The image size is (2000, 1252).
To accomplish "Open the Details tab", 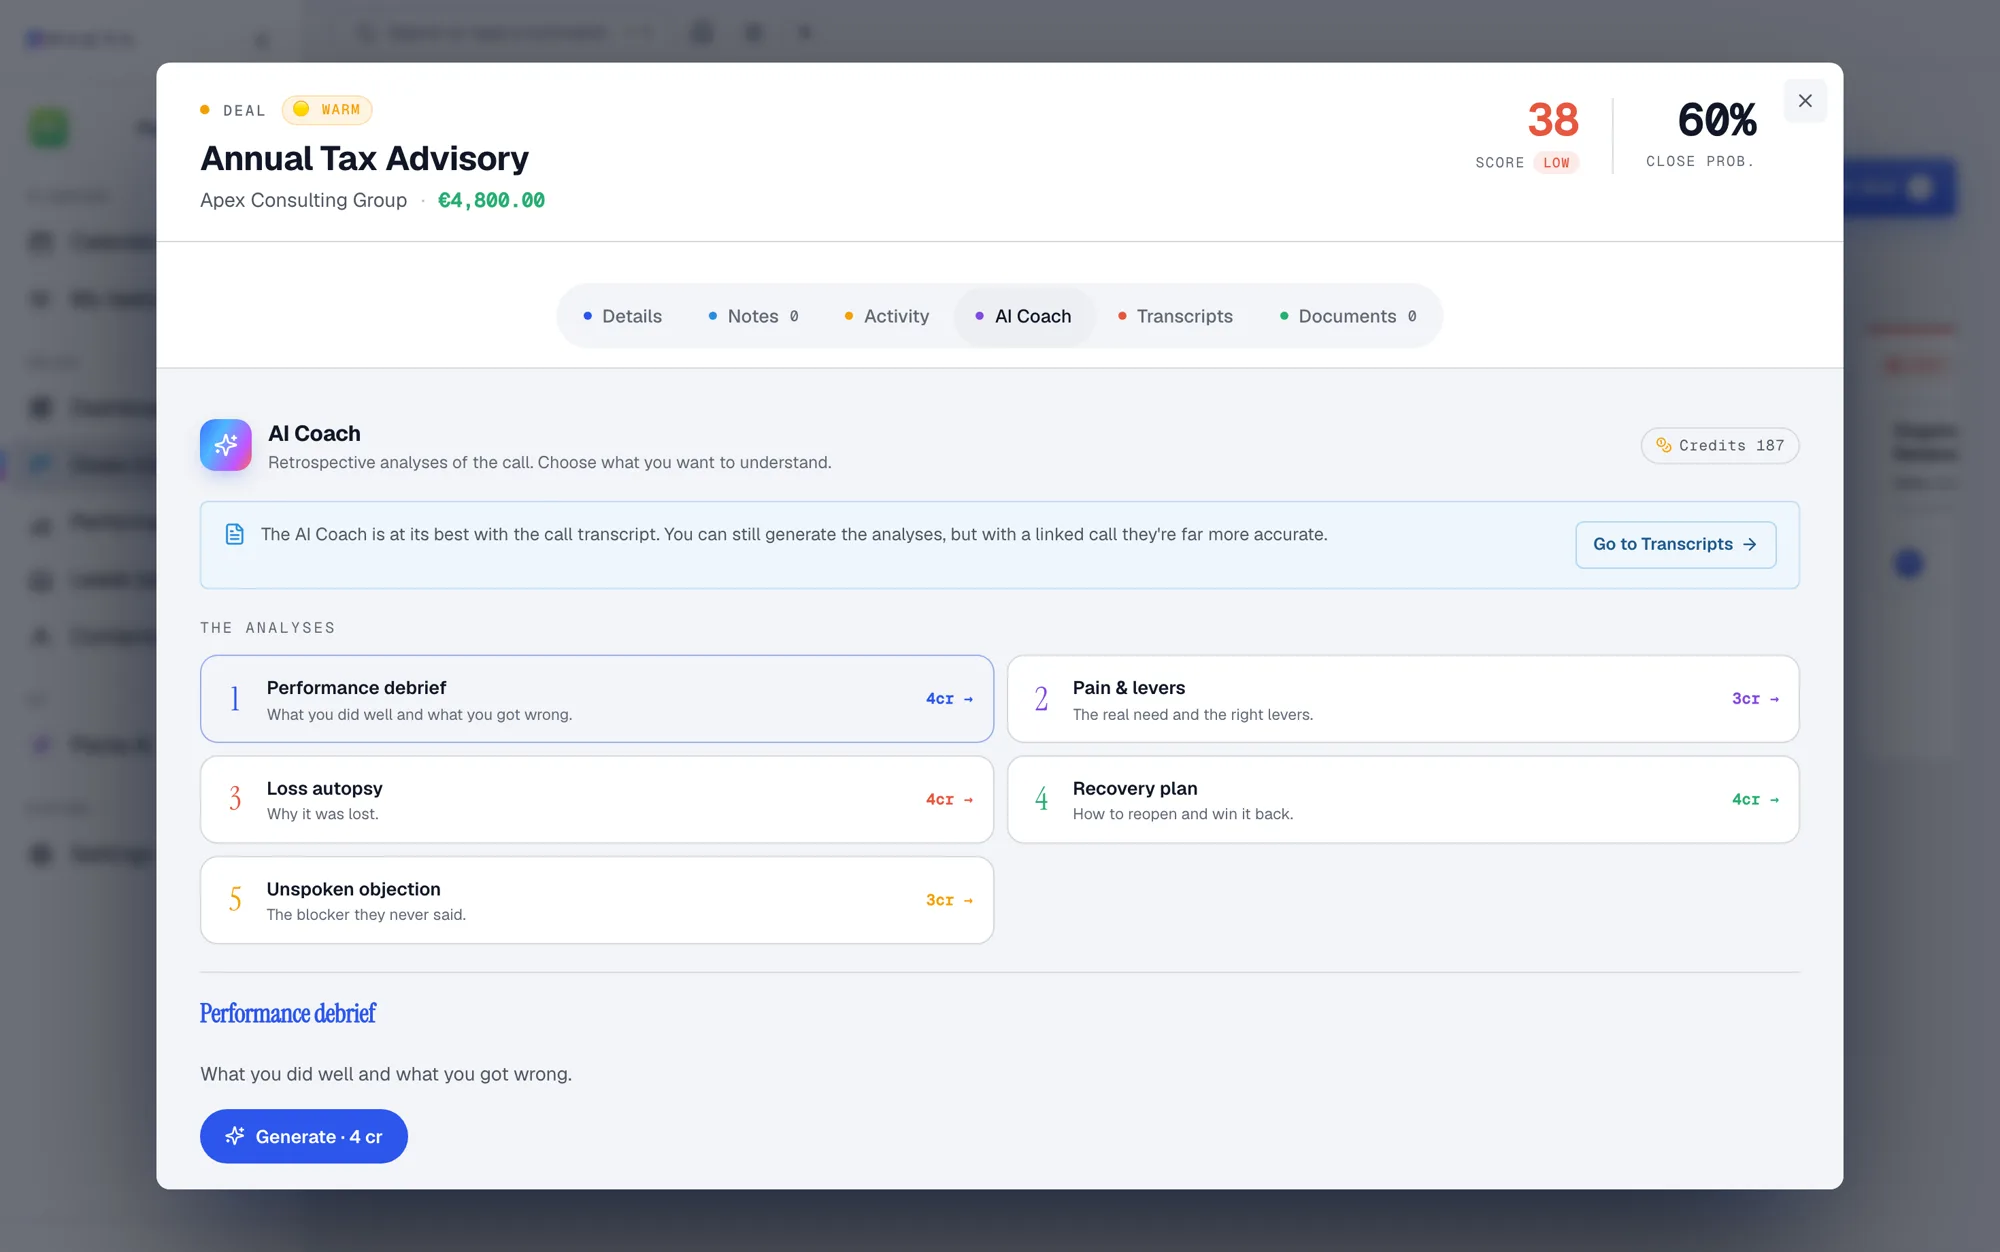I will [622, 316].
